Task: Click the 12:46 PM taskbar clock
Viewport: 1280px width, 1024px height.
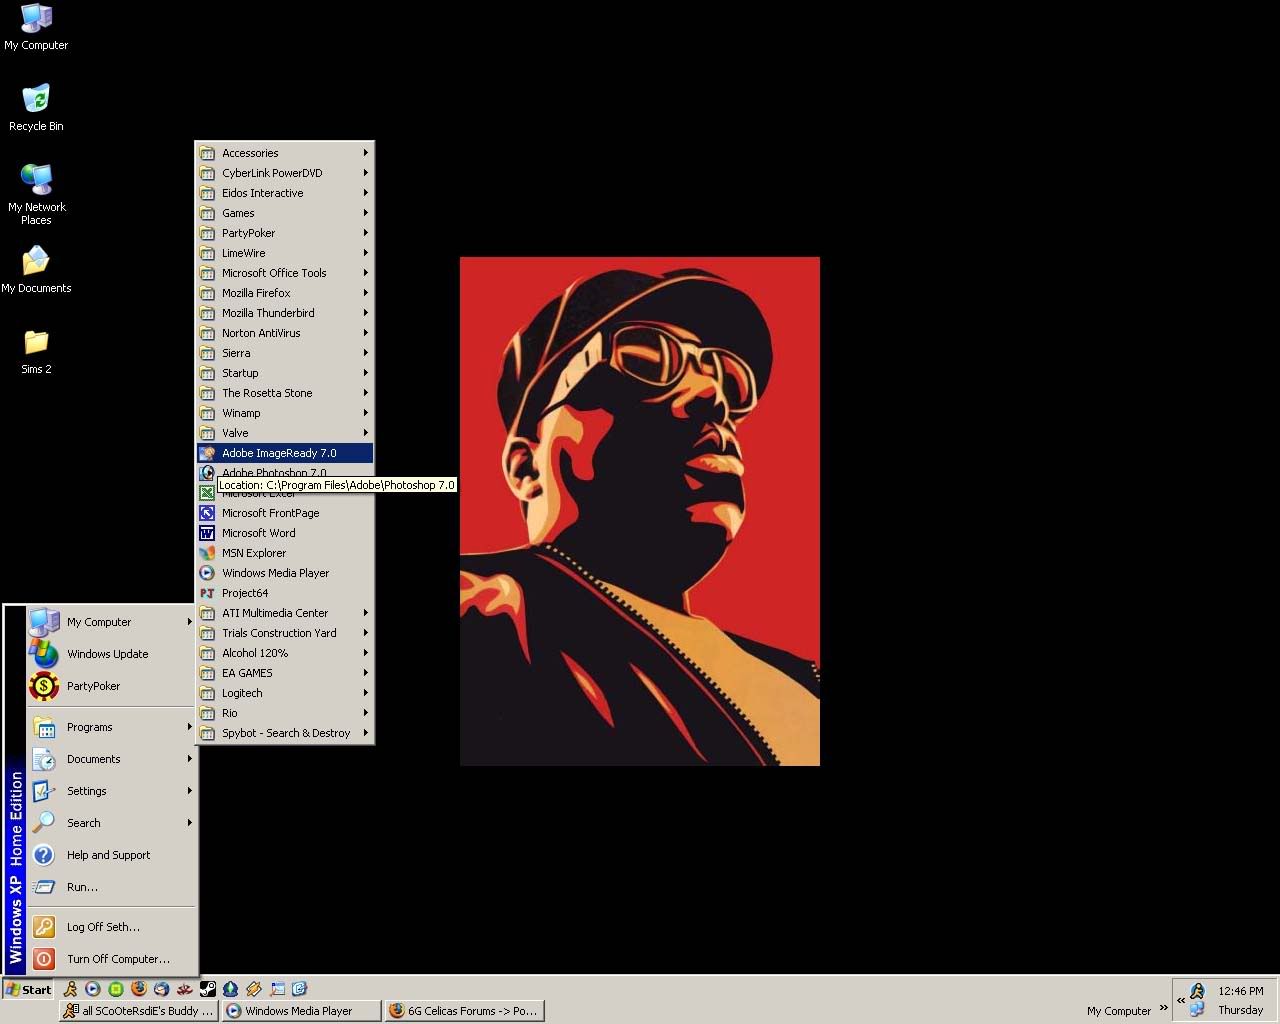Action: pos(1241,991)
